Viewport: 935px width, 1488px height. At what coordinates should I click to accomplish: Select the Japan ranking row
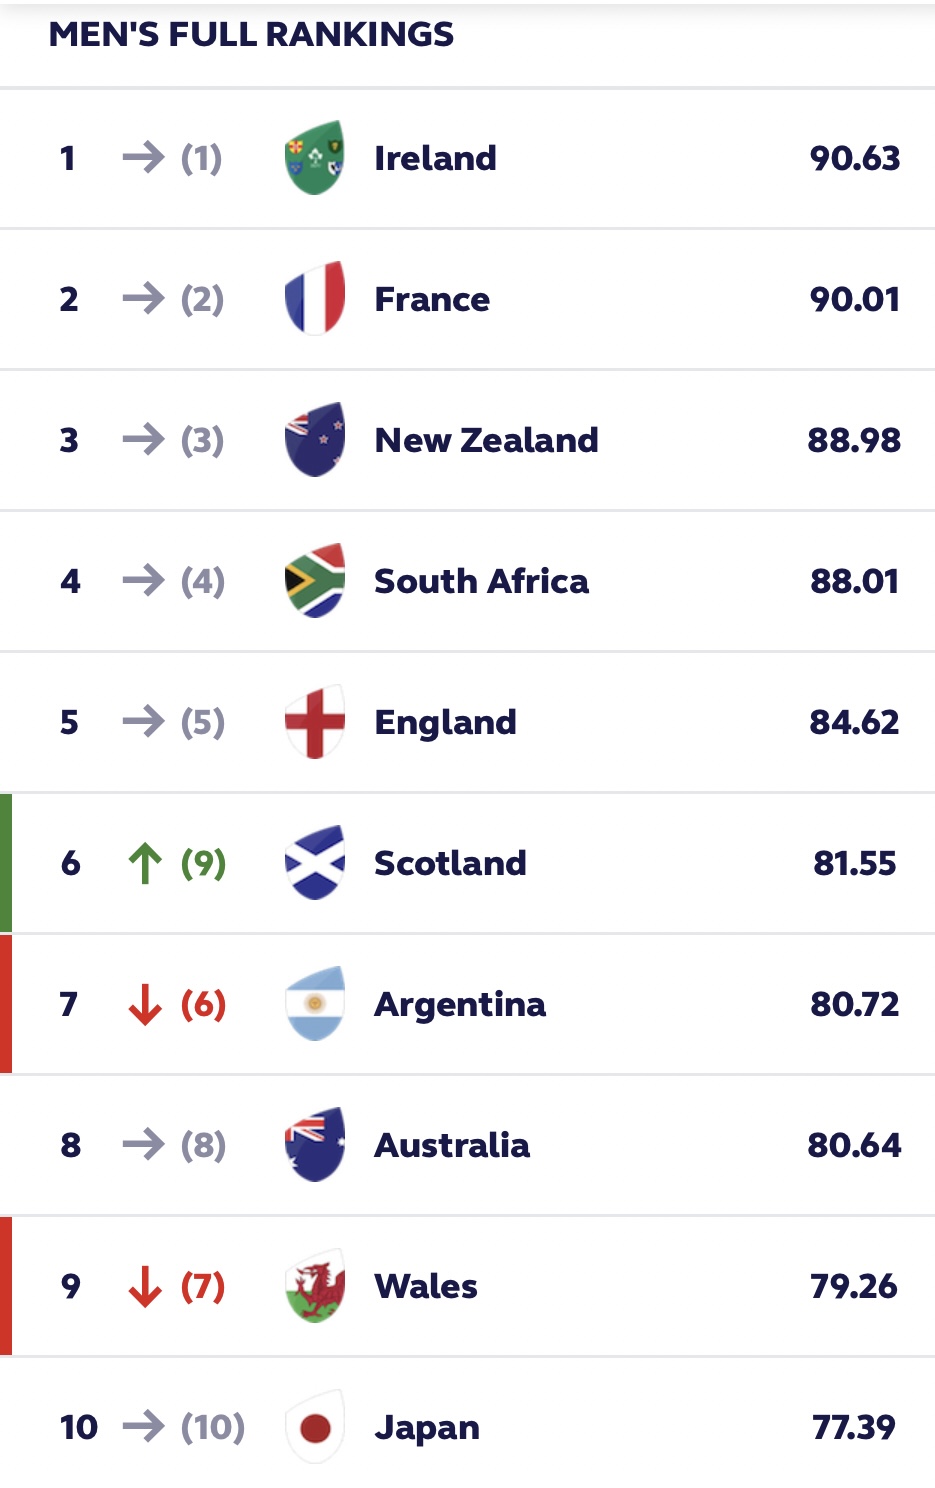click(467, 1428)
